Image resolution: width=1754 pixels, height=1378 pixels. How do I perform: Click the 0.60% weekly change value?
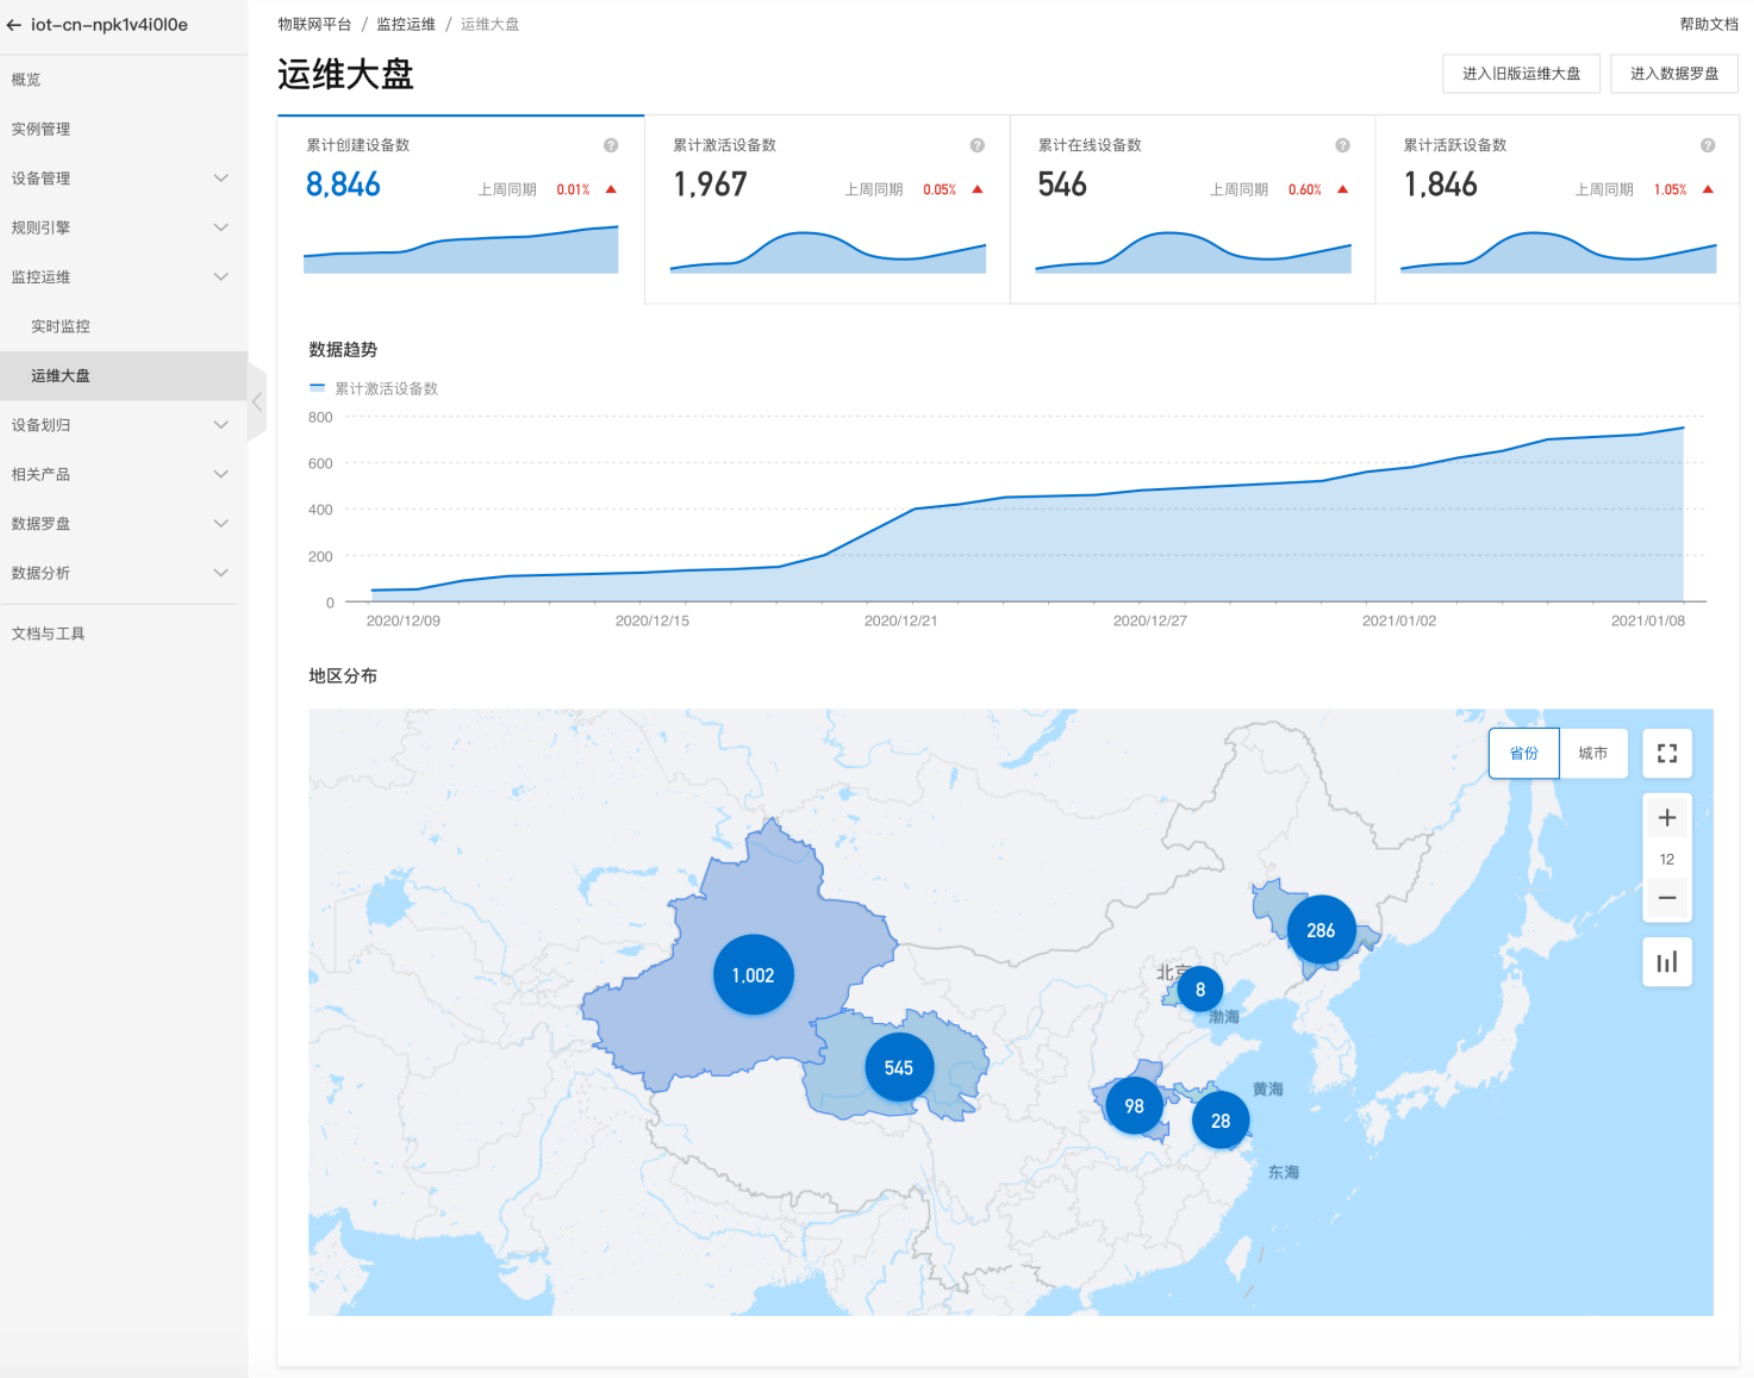[x=1304, y=189]
